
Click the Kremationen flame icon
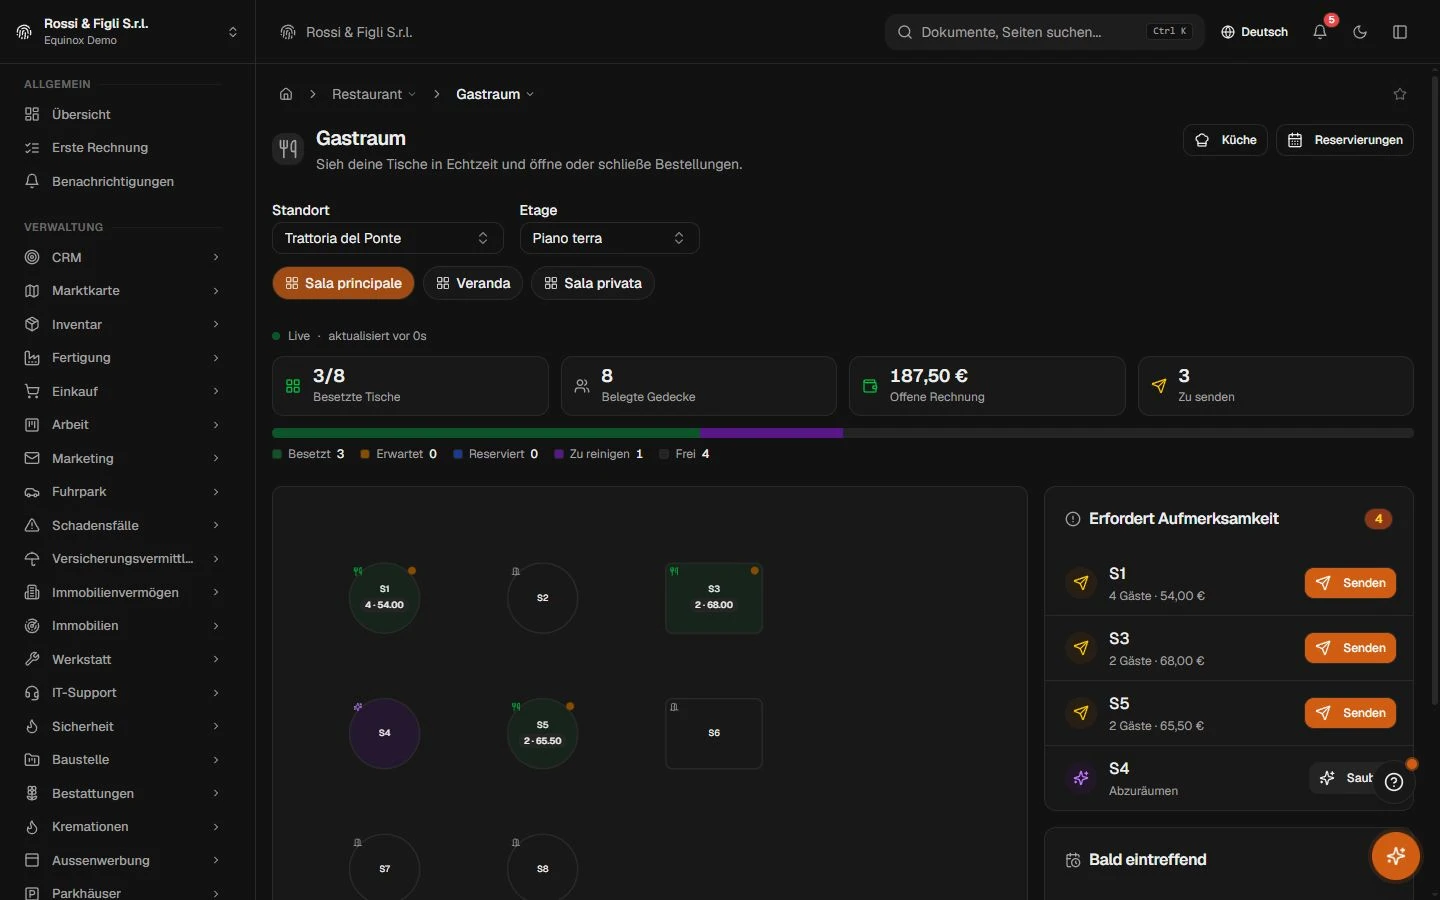click(32, 827)
